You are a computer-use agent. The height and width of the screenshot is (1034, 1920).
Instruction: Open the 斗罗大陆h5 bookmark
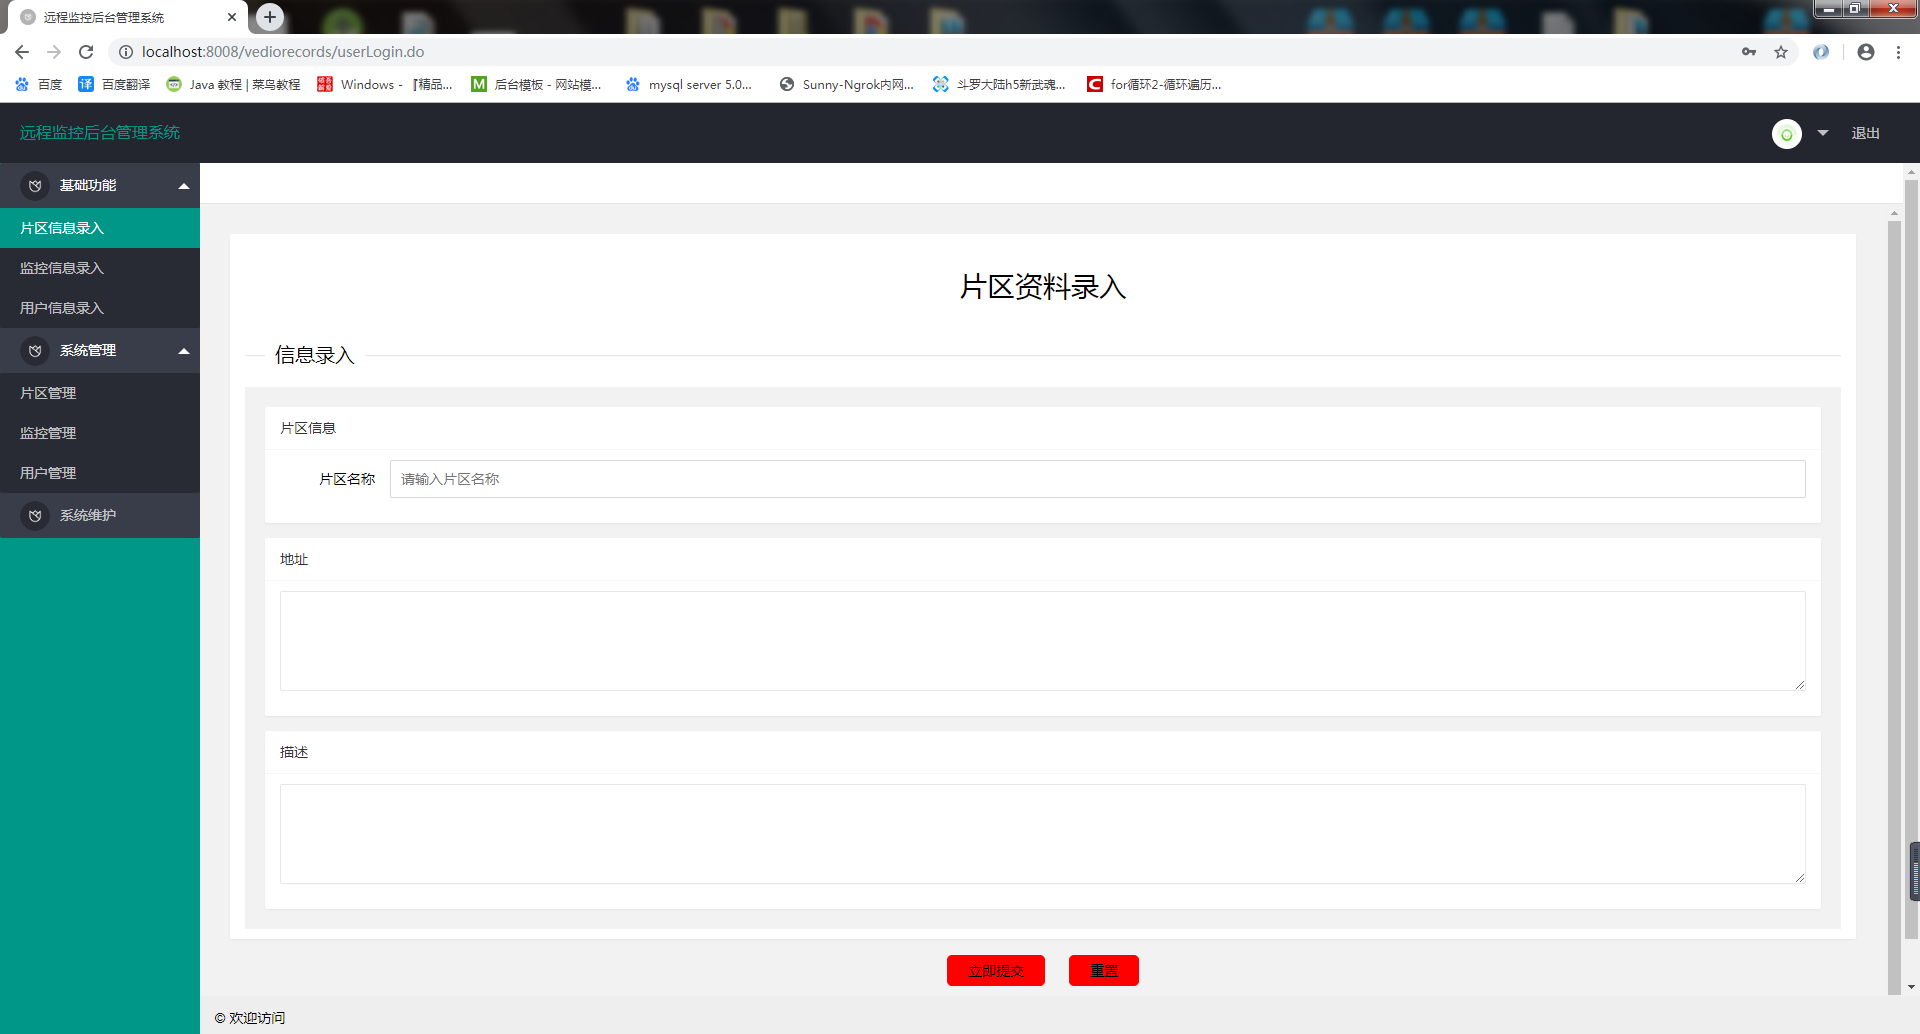pyautogui.click(x=998, y=85)
